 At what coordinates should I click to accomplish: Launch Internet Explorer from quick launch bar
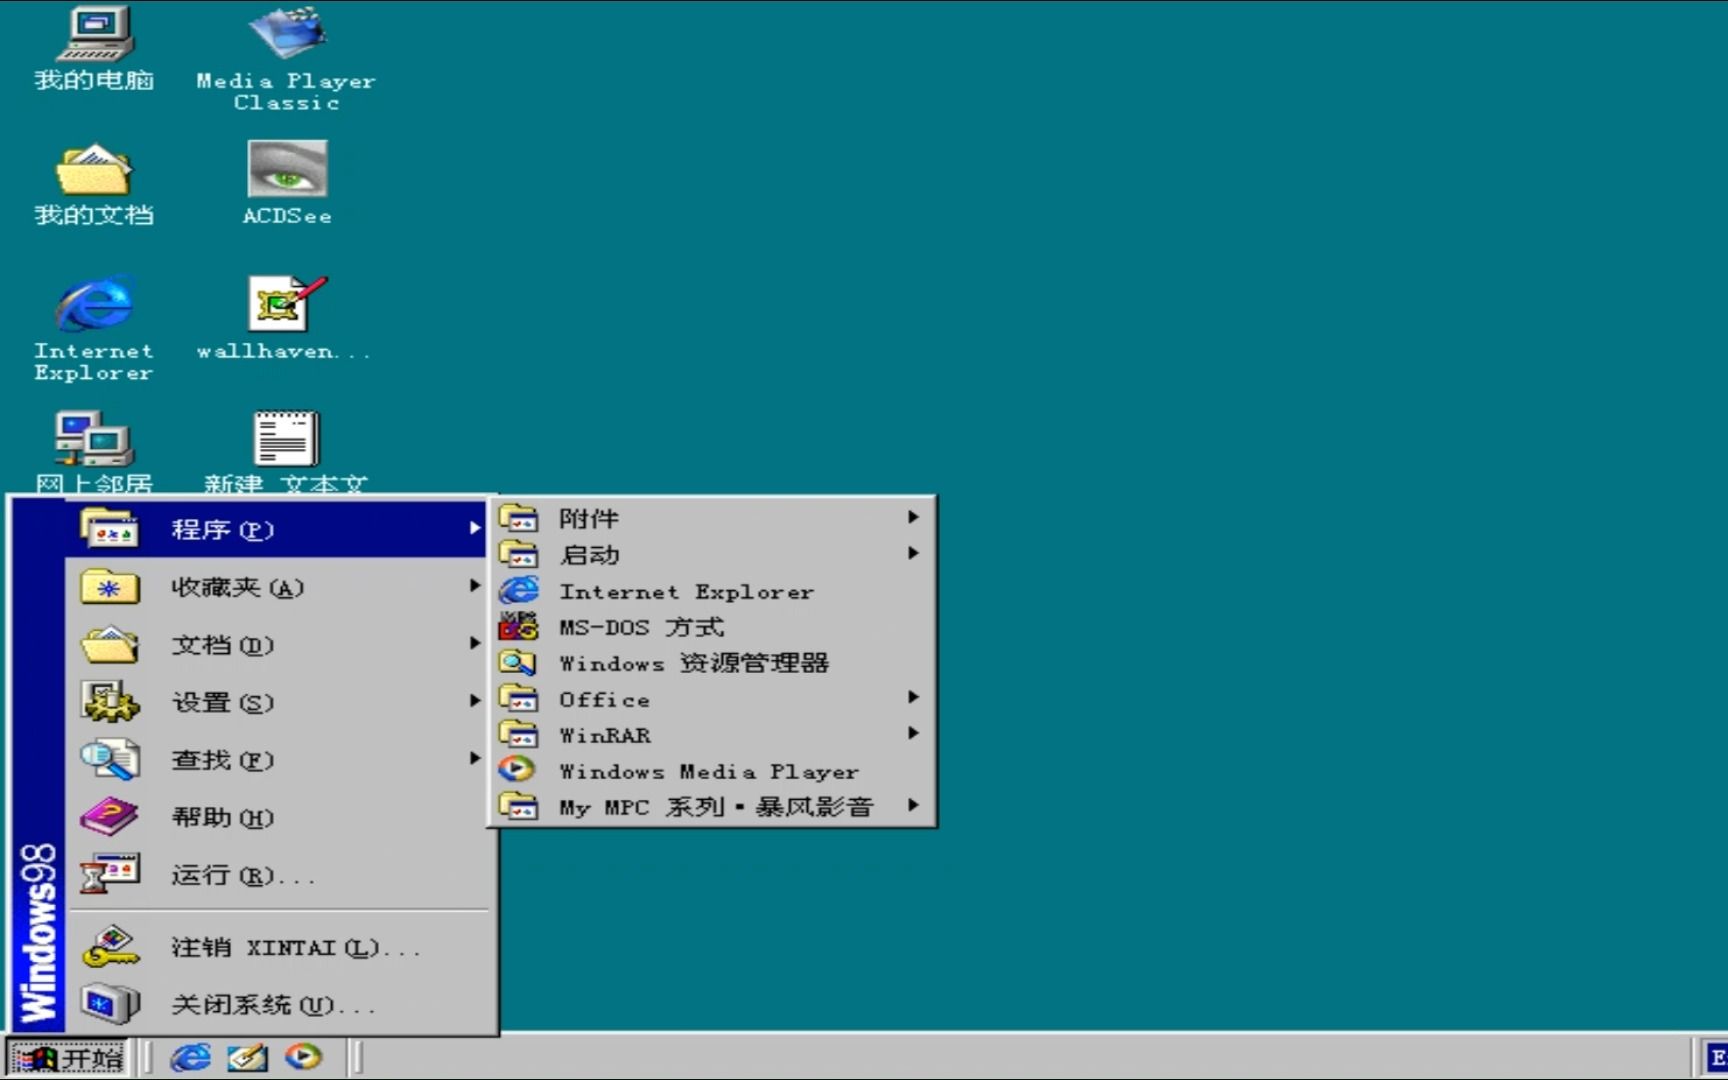[x=190, y=1057]
